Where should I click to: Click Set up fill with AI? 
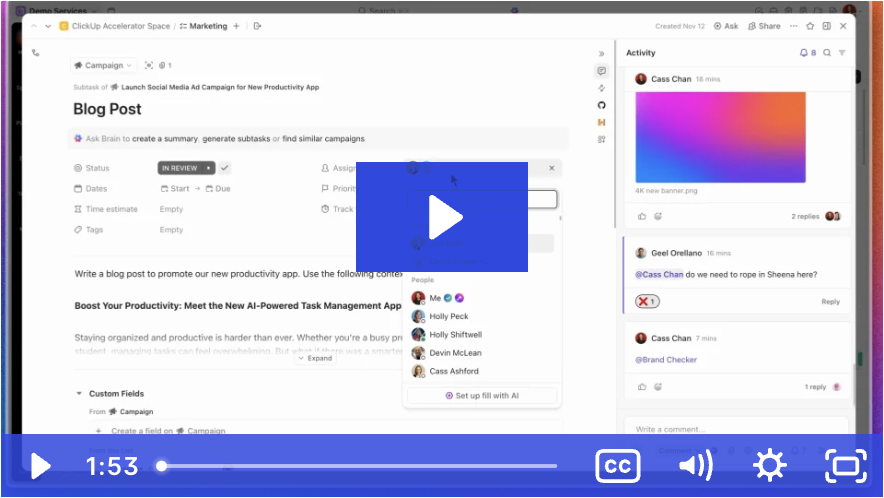(482, 396)
